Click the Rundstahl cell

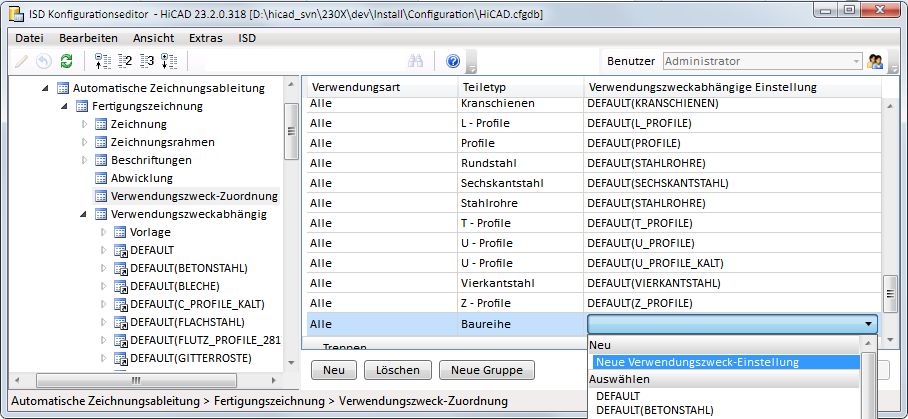pos(521,163)
